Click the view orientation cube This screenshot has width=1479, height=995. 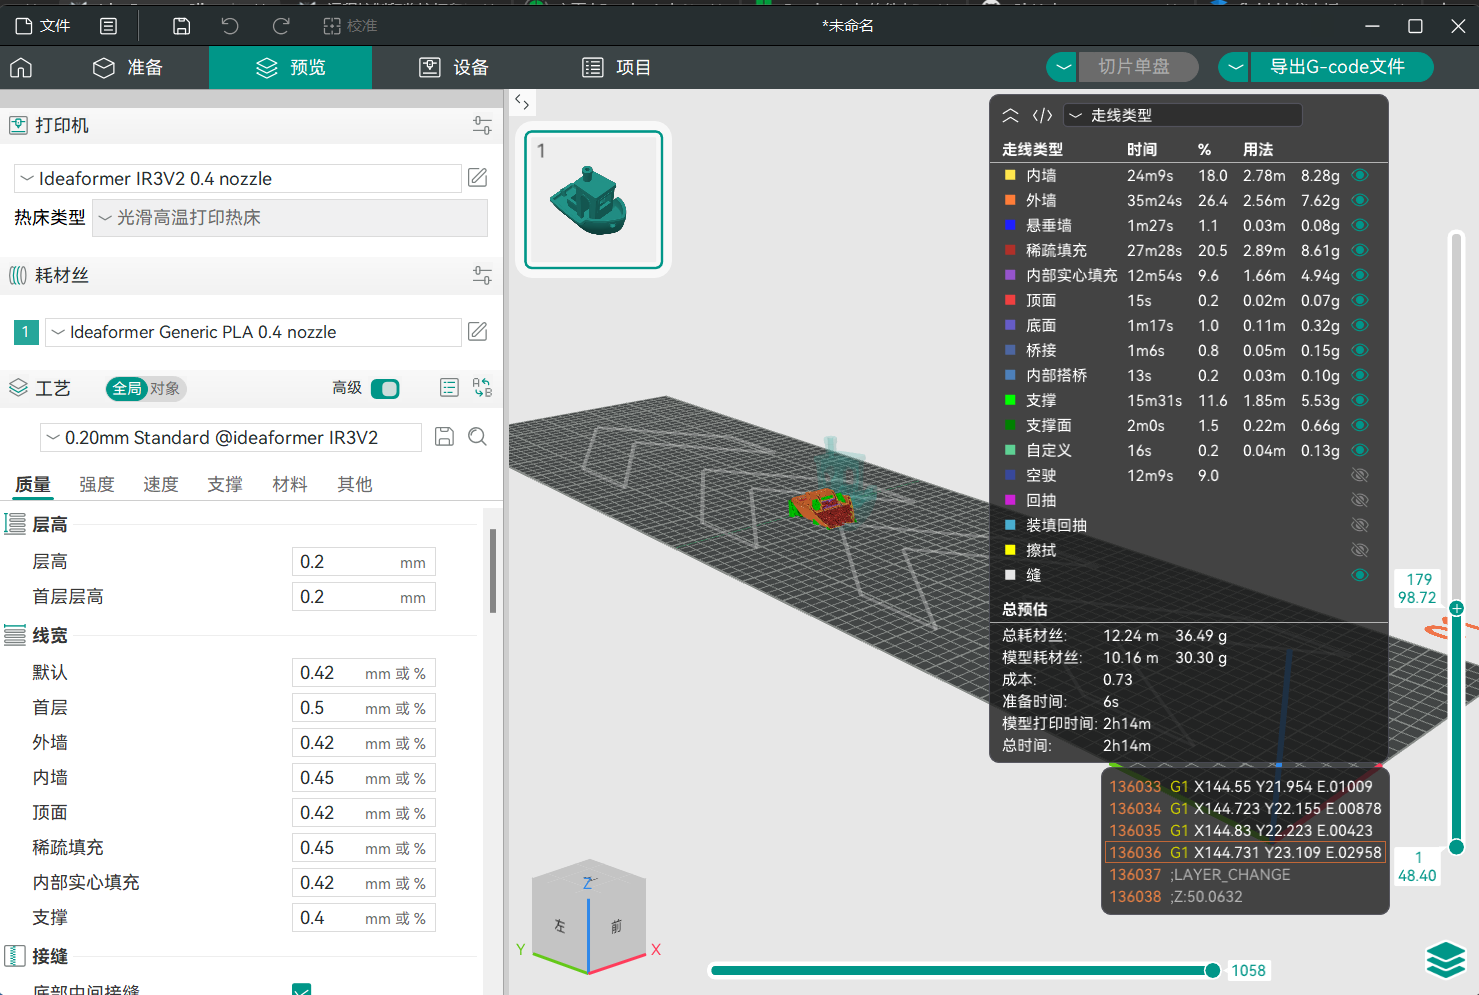pyautogui.click(x=588, y=915)
